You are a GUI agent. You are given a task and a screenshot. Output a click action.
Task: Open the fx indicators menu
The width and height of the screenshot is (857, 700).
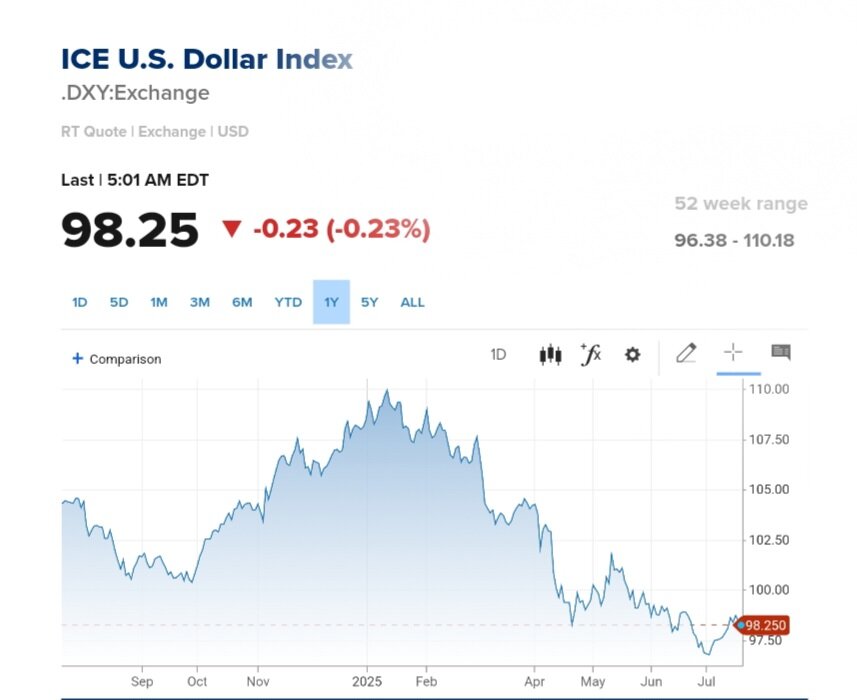[x=591, y=354]
